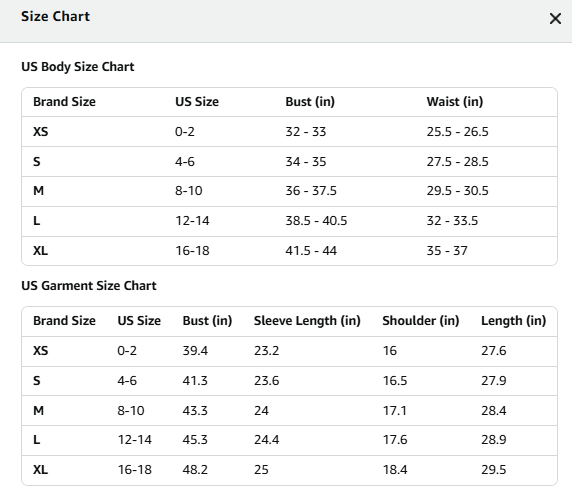Click the XS row in body chart
572x500 pixels.
289,132
